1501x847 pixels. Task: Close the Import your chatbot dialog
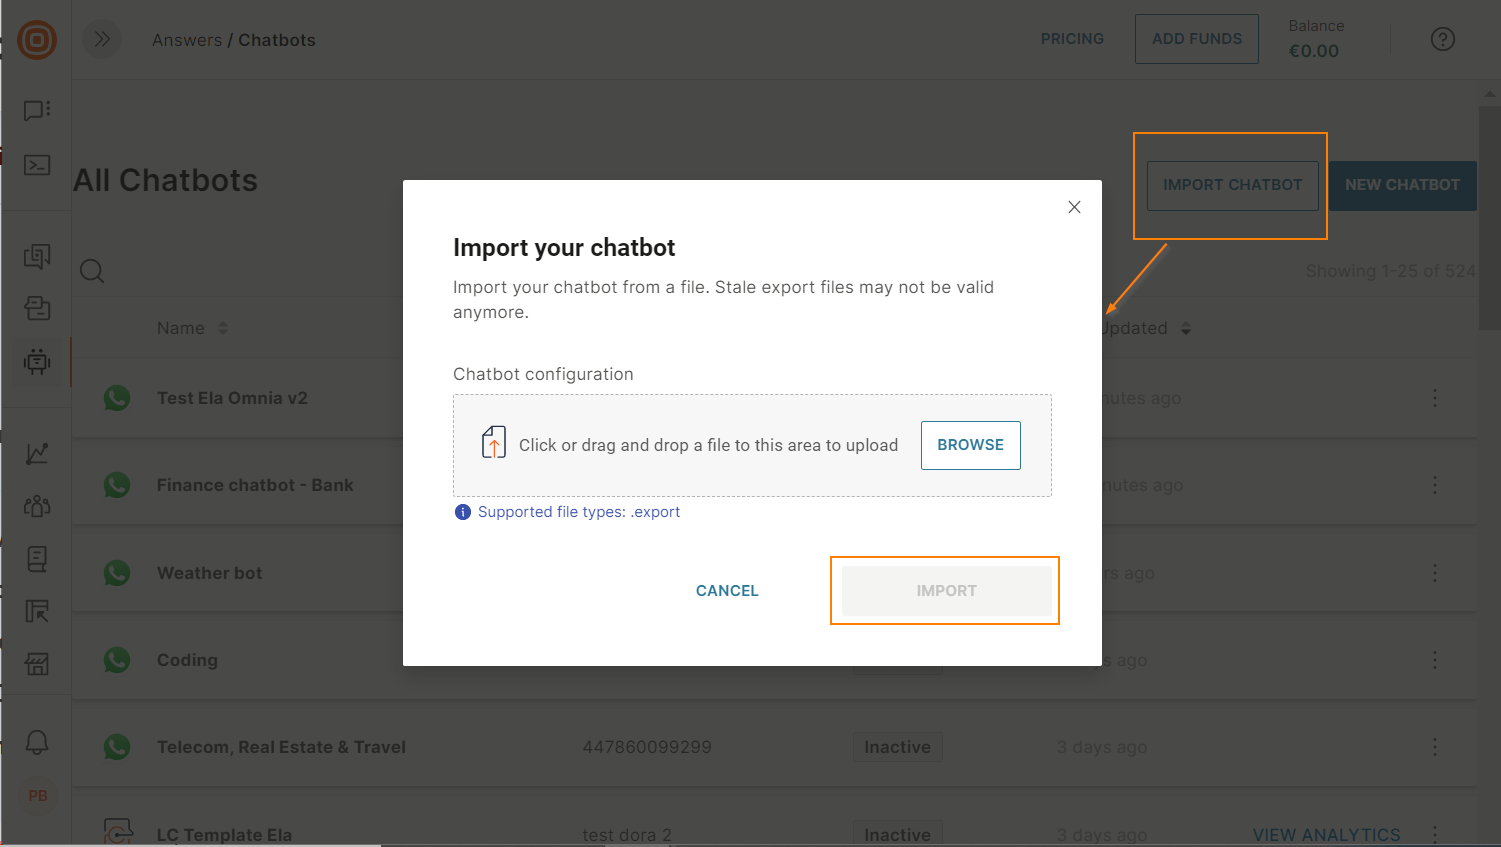point(1074,207)
